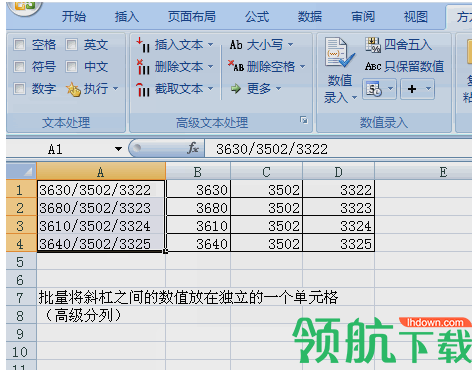
Task: Open 高级文本处理 dialog launcher
Action: 304,120
